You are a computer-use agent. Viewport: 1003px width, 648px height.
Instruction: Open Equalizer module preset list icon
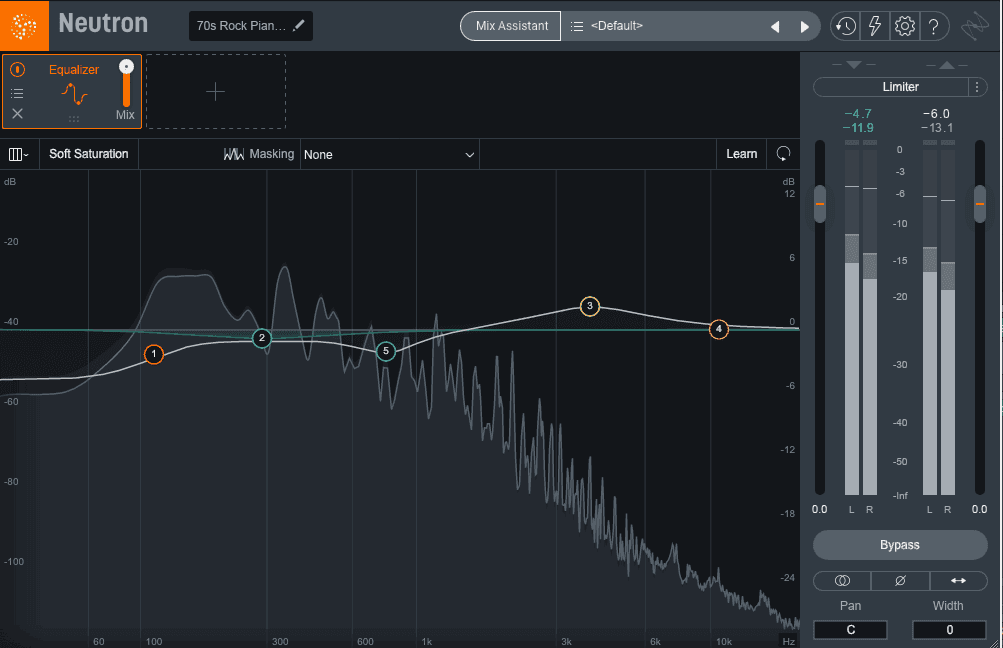(17, 93)
